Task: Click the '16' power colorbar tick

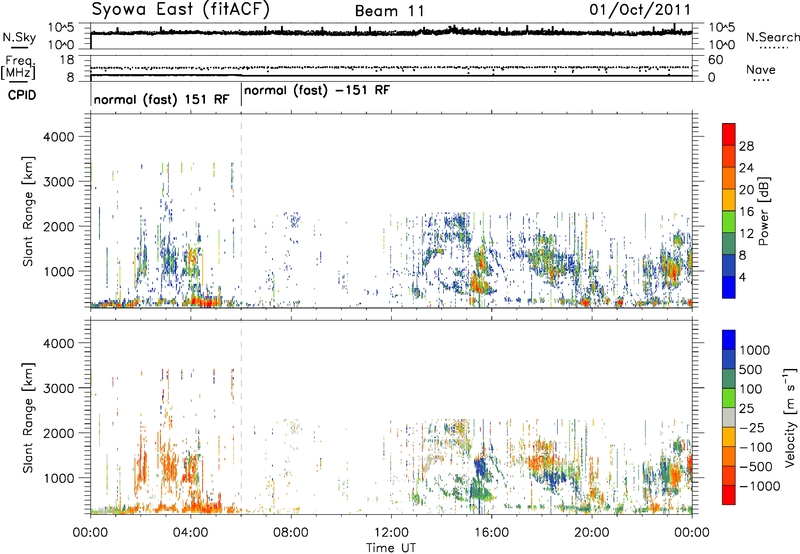Action: [x=746, y=212]
